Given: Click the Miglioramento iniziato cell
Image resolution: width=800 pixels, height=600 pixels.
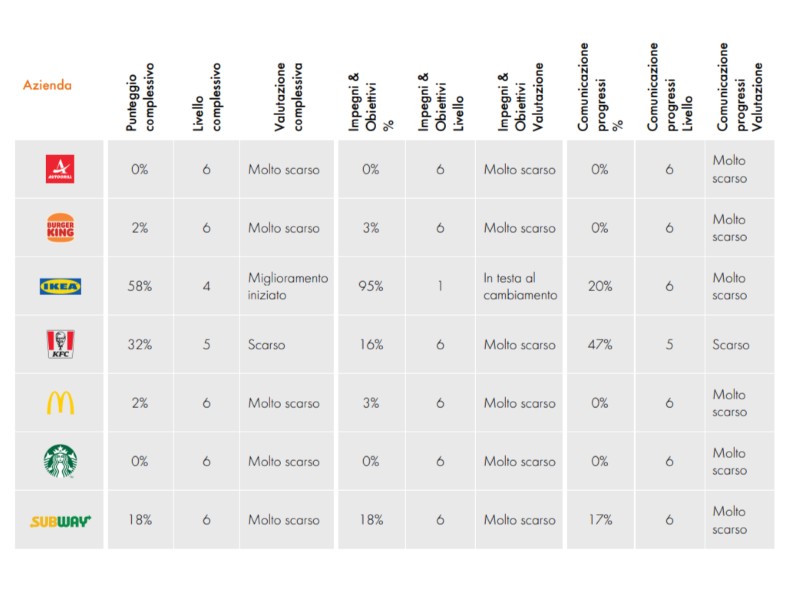Looking at the screenshot, I should coord(288,287).
